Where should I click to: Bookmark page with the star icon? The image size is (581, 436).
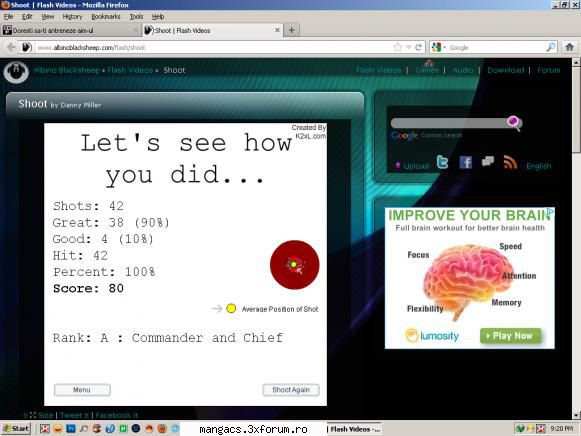click(398, 47)
